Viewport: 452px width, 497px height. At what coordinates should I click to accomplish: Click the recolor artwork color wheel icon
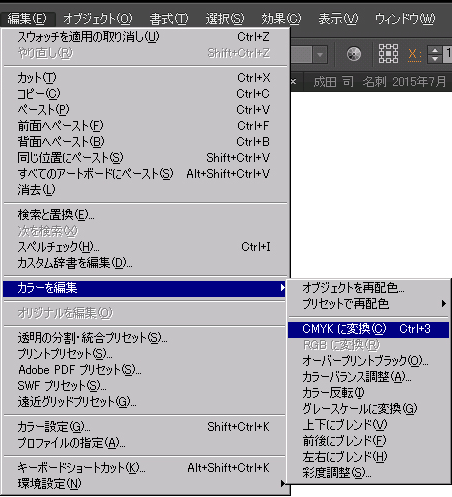354,54
